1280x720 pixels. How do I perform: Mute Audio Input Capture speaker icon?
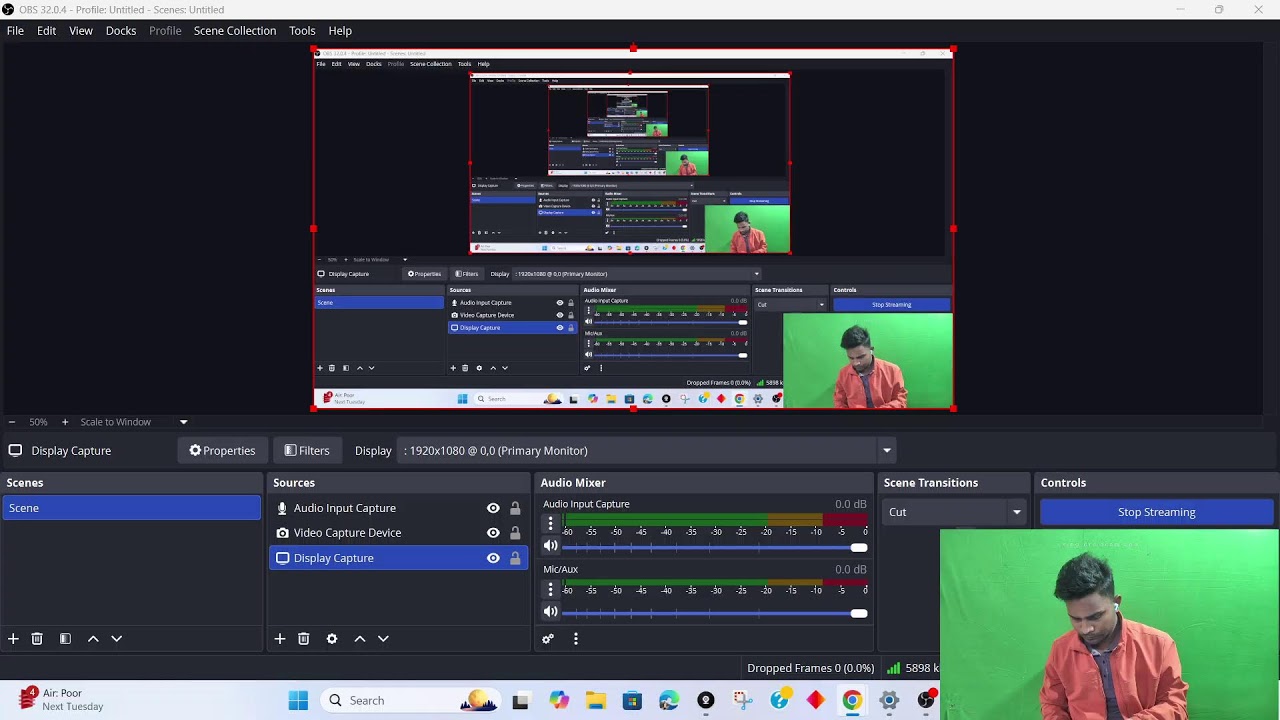(x=550, y=546)
